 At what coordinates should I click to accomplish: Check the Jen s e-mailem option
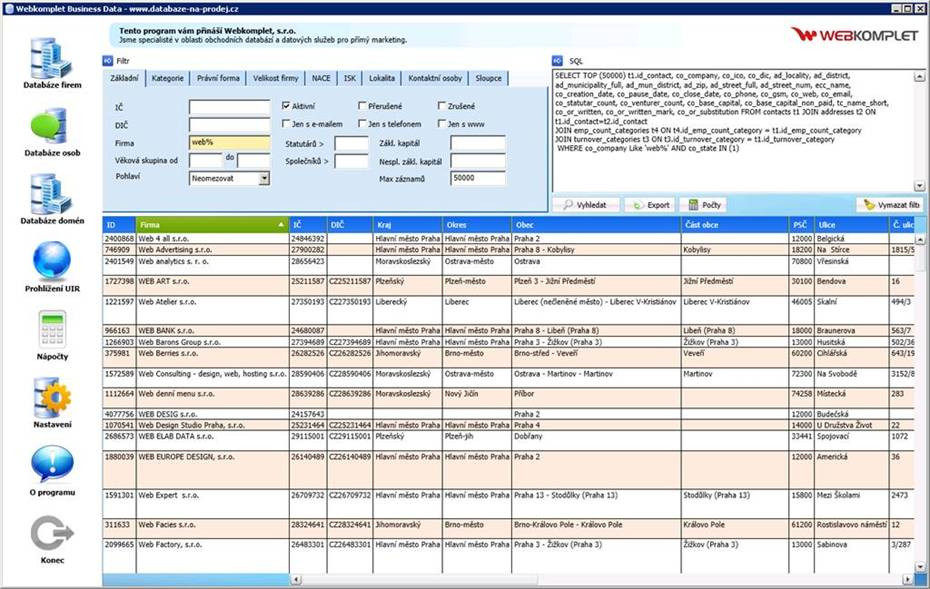[286, 123]
